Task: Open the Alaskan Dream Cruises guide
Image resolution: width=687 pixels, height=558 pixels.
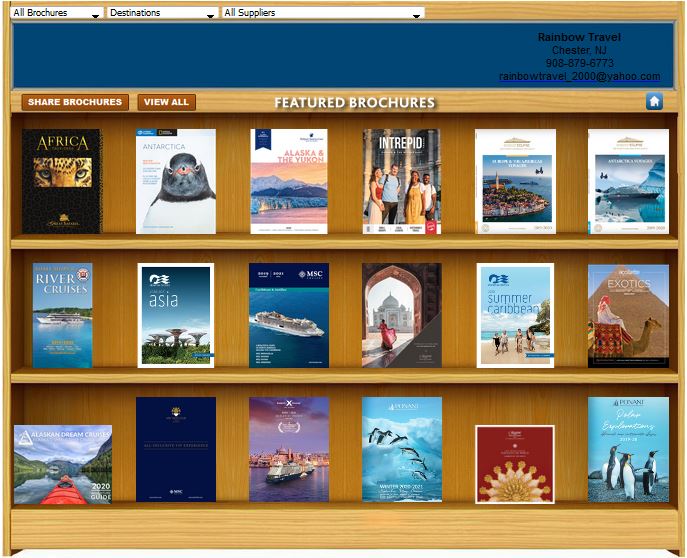Action: [x=62, y=464]
